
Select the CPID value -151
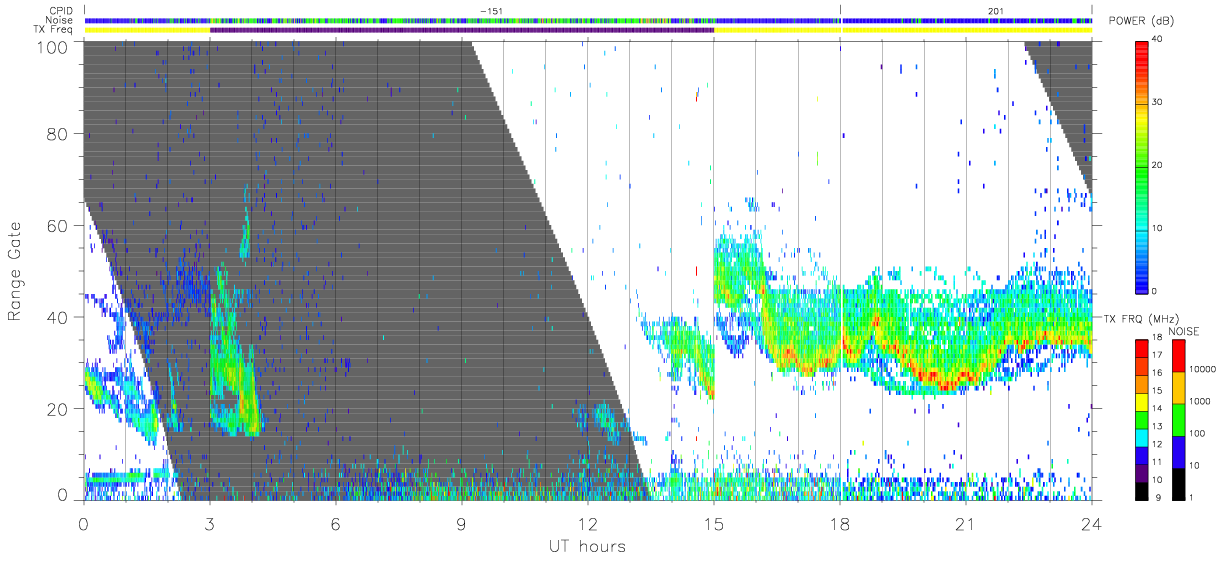pos(491,11)
